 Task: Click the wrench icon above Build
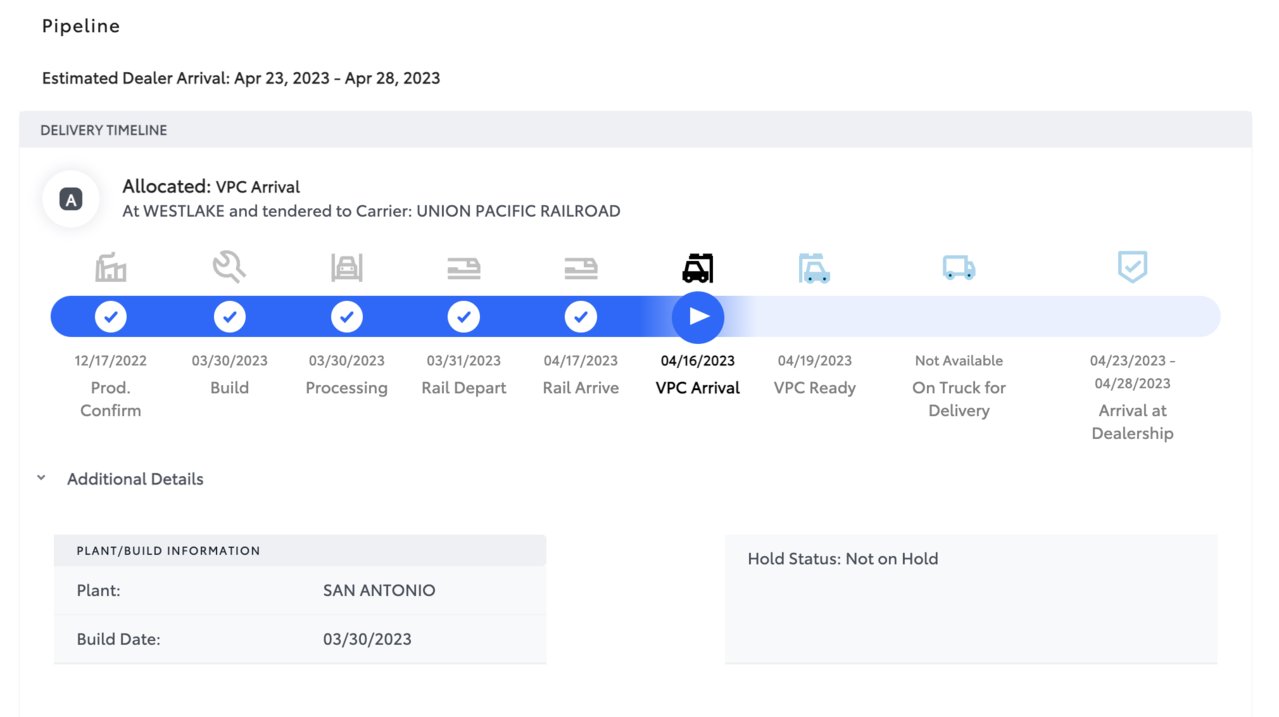(x=229, y=267)
